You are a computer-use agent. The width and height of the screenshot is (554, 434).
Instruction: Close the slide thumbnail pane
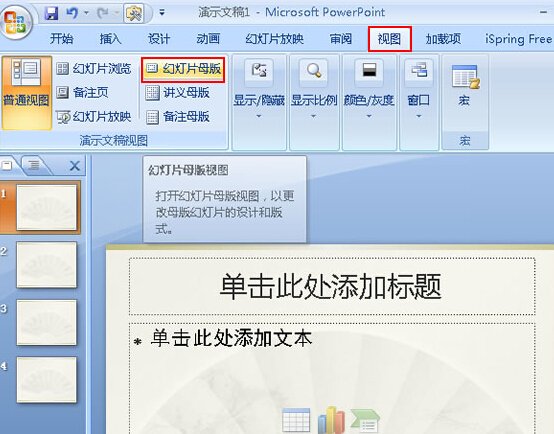point(75,165)
